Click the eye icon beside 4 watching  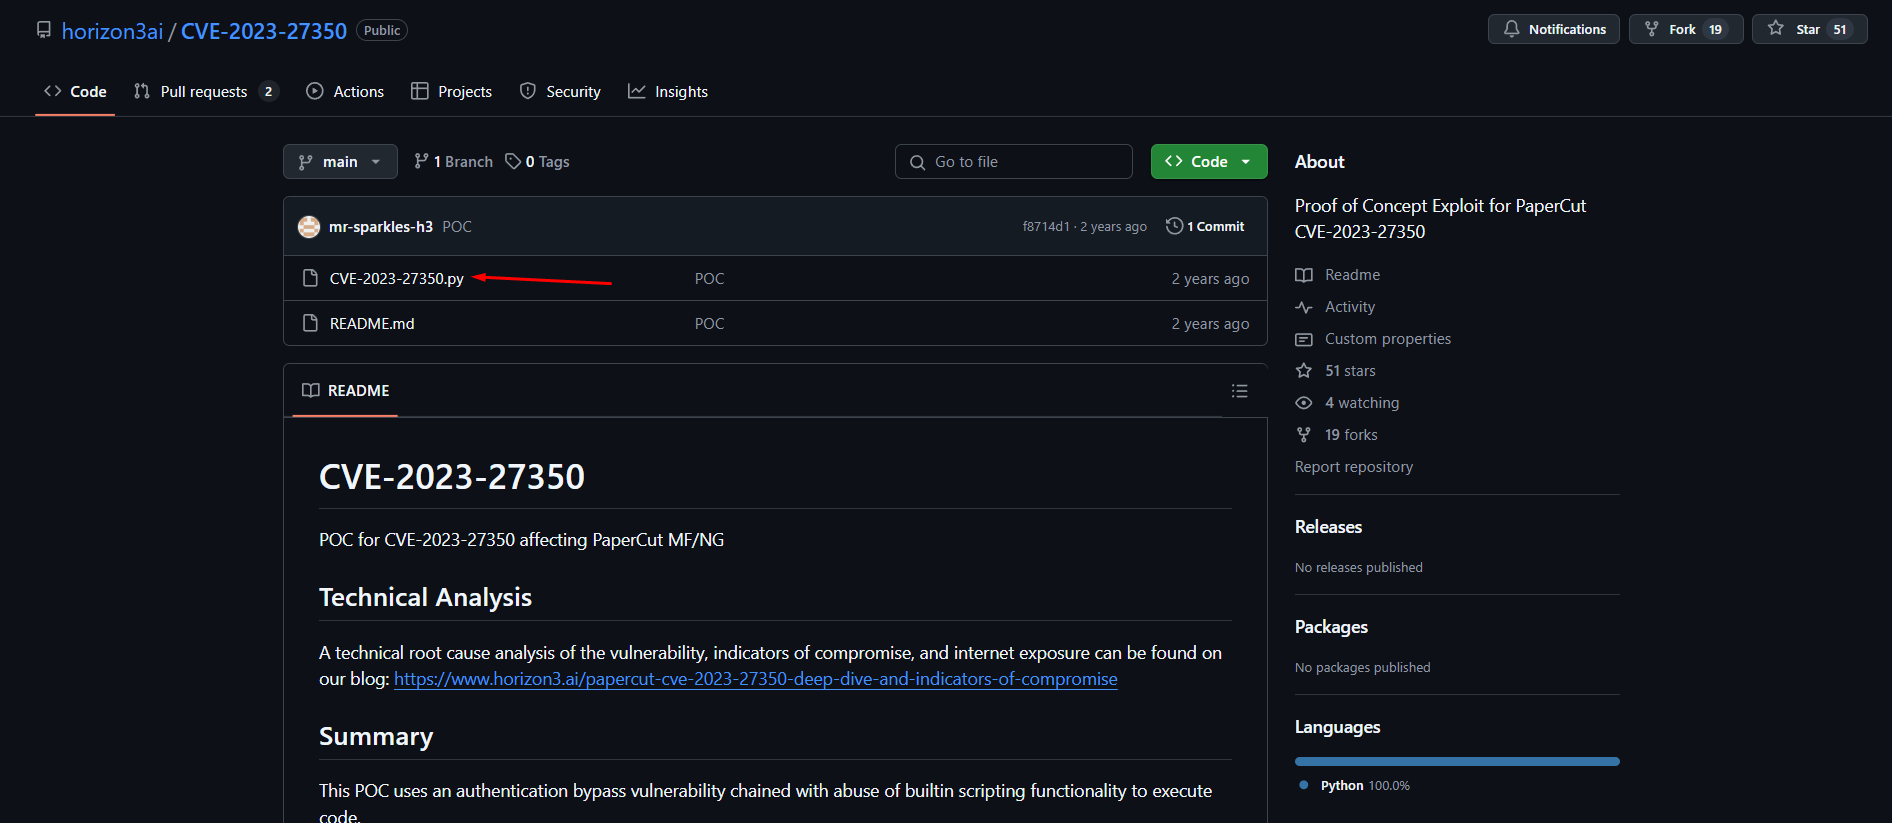(x=1304, y=403)
